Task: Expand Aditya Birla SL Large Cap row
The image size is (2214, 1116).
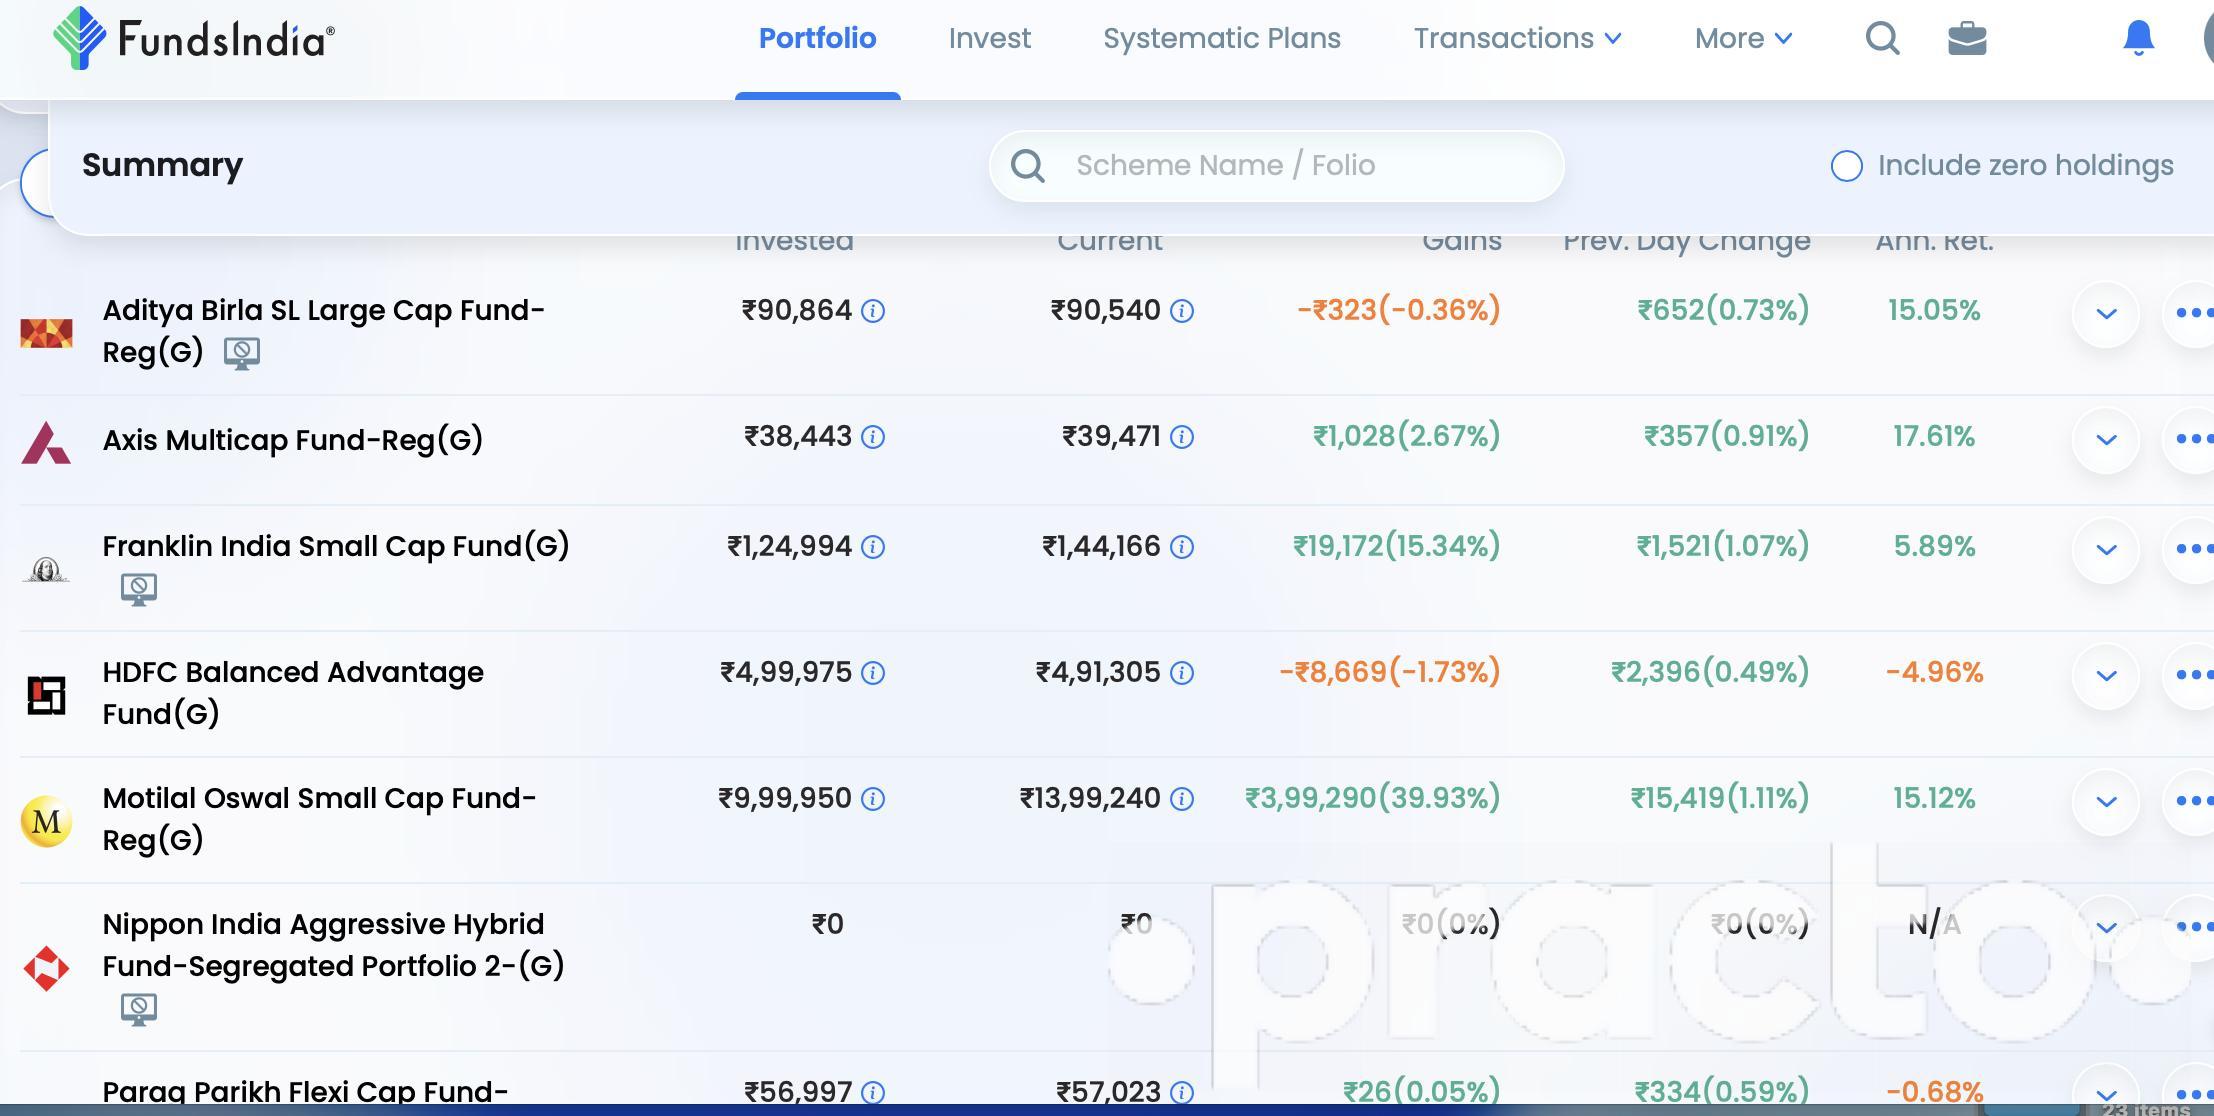Action: click(2106, 313)
